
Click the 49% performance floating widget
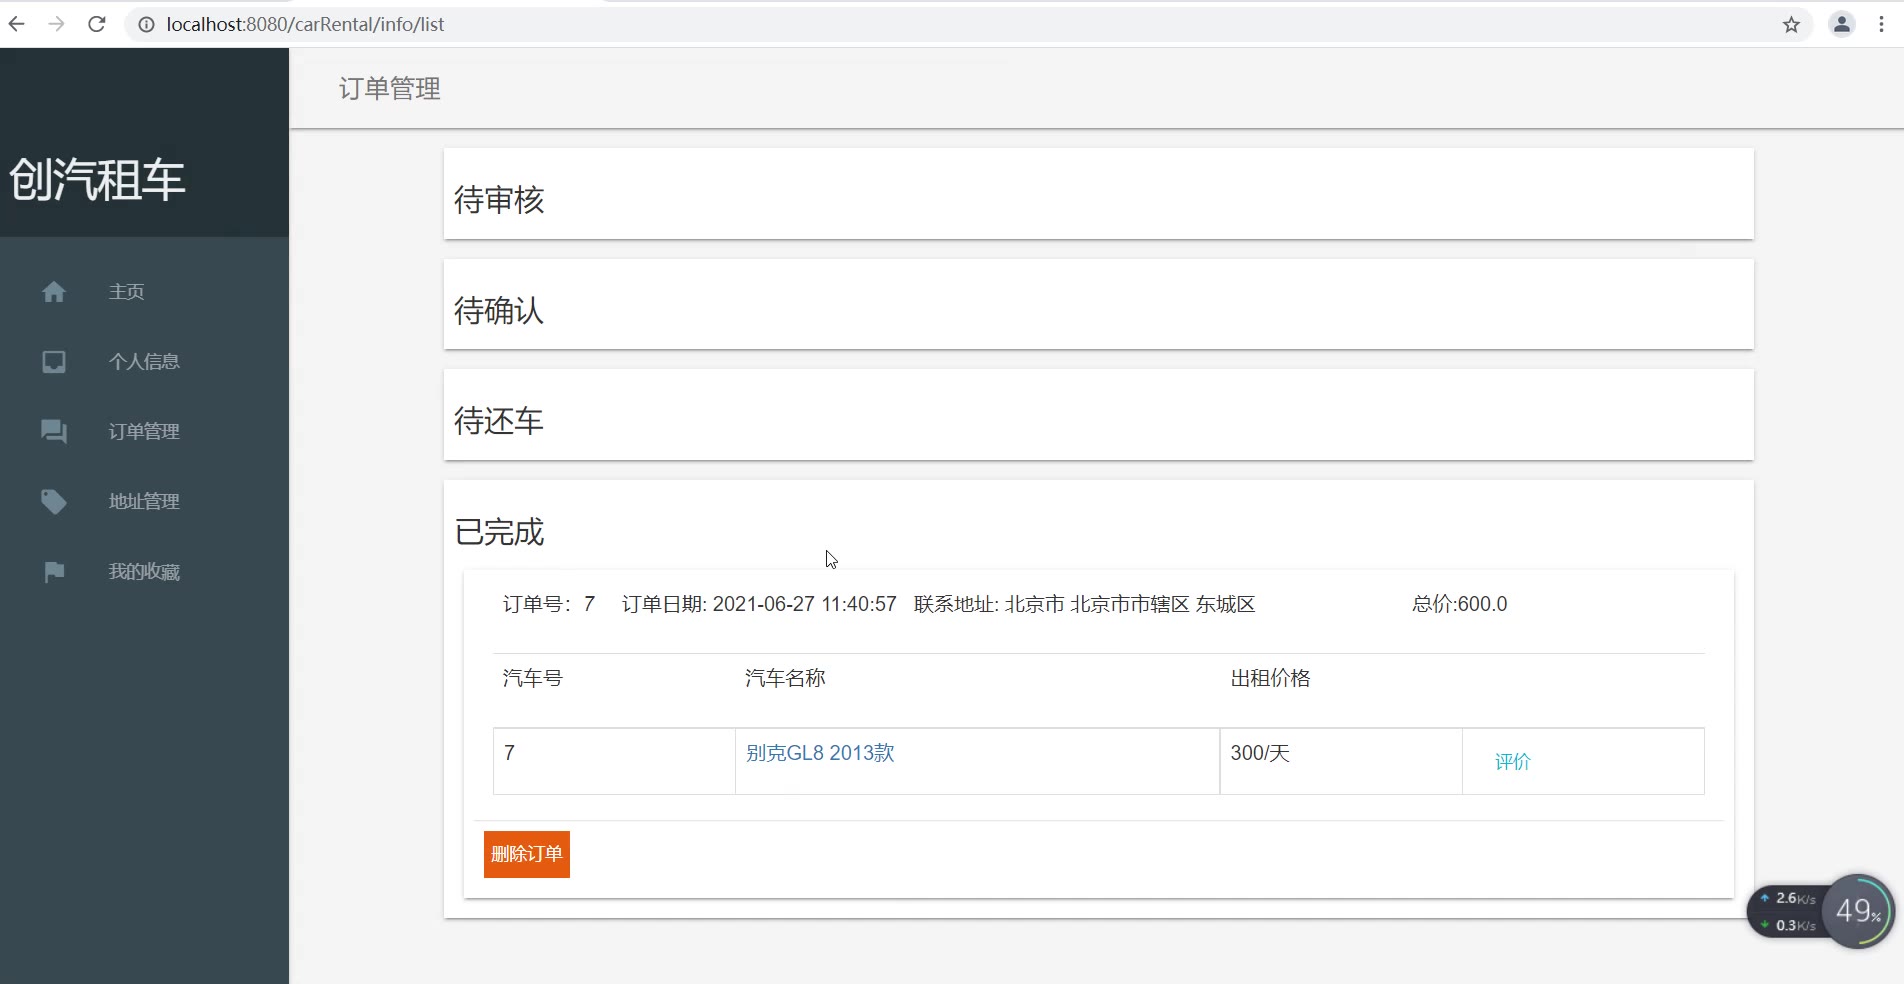click(x=1858, y=911)
